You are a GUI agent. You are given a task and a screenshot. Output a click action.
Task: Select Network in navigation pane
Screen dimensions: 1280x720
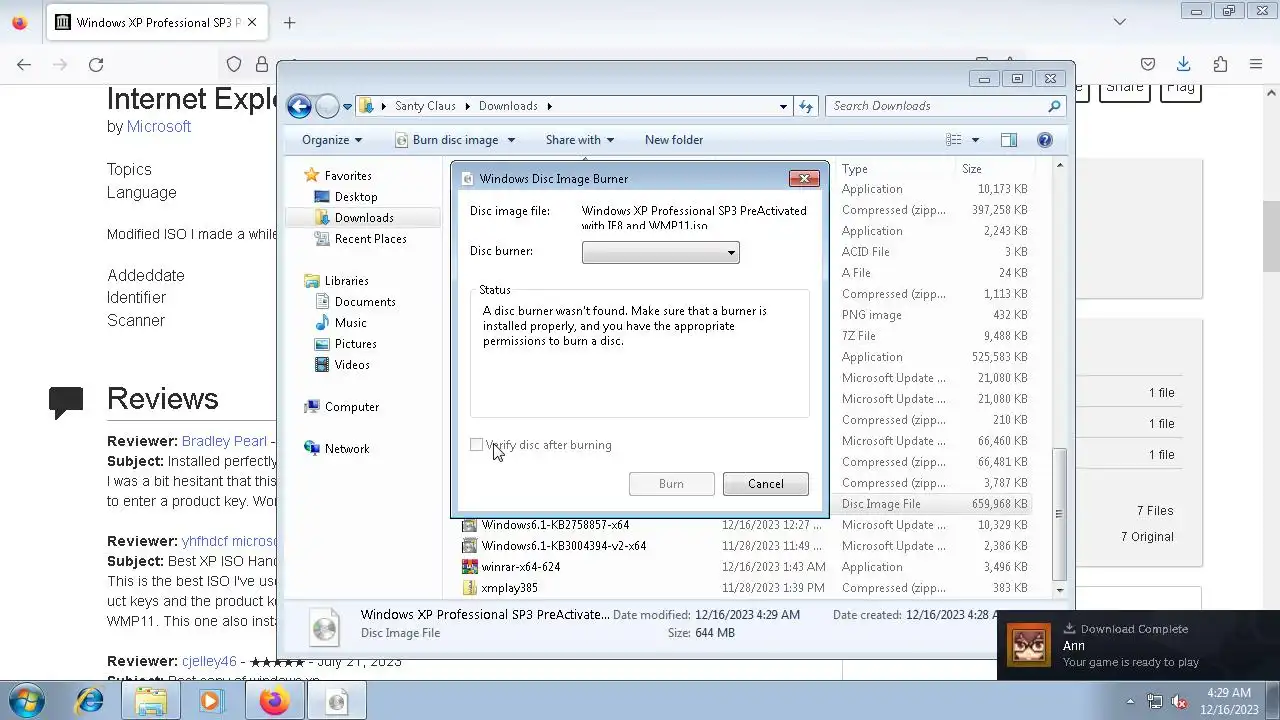346,449
